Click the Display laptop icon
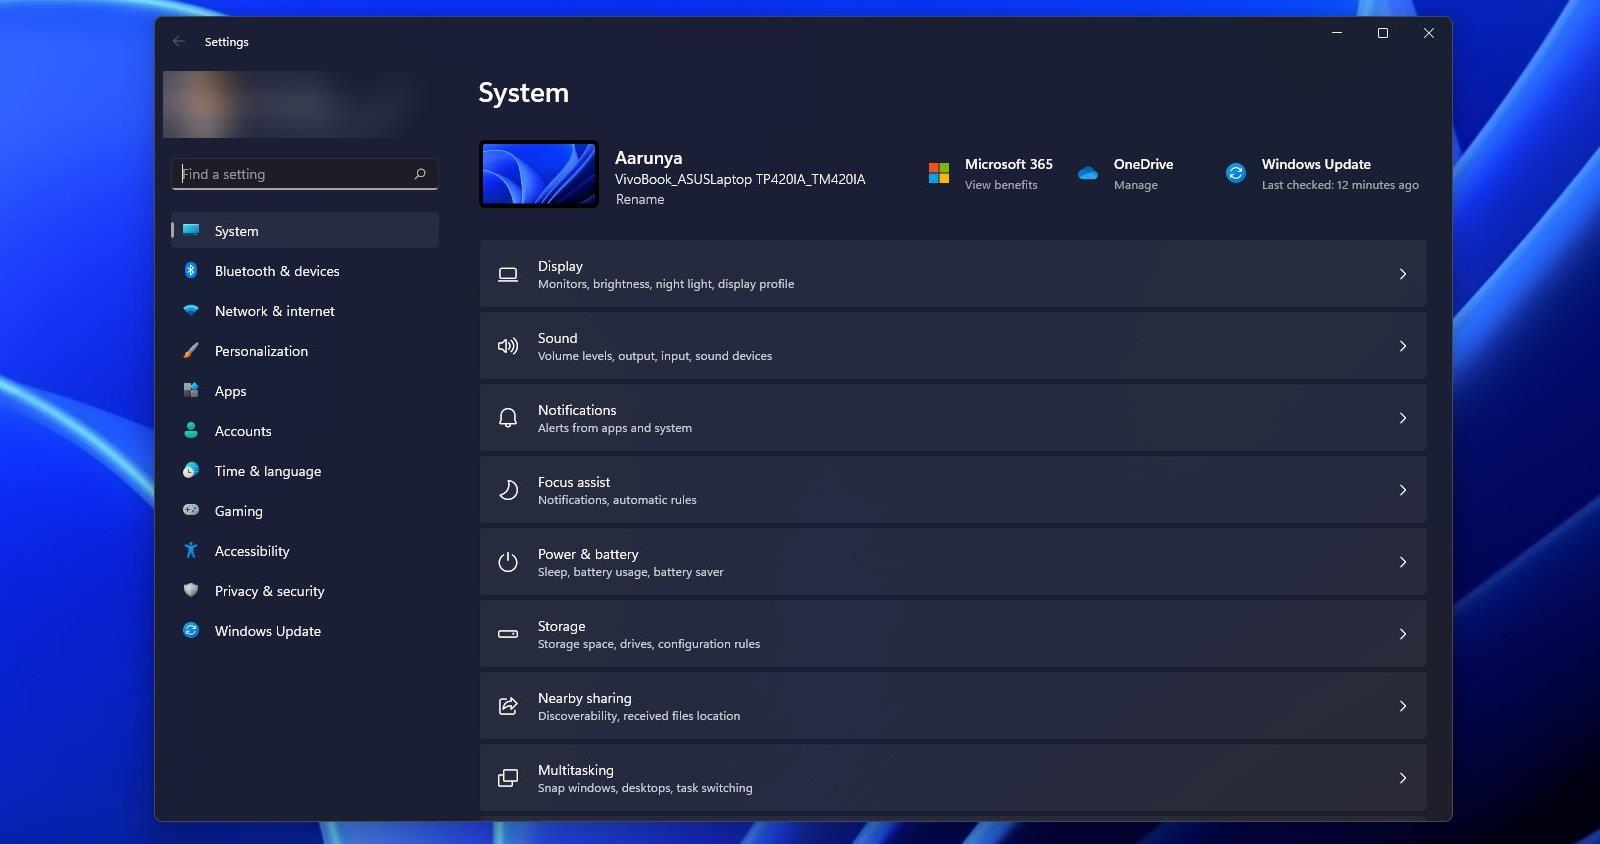The height and width of the screenshot is (844, 1600). [x=508, y=274]
